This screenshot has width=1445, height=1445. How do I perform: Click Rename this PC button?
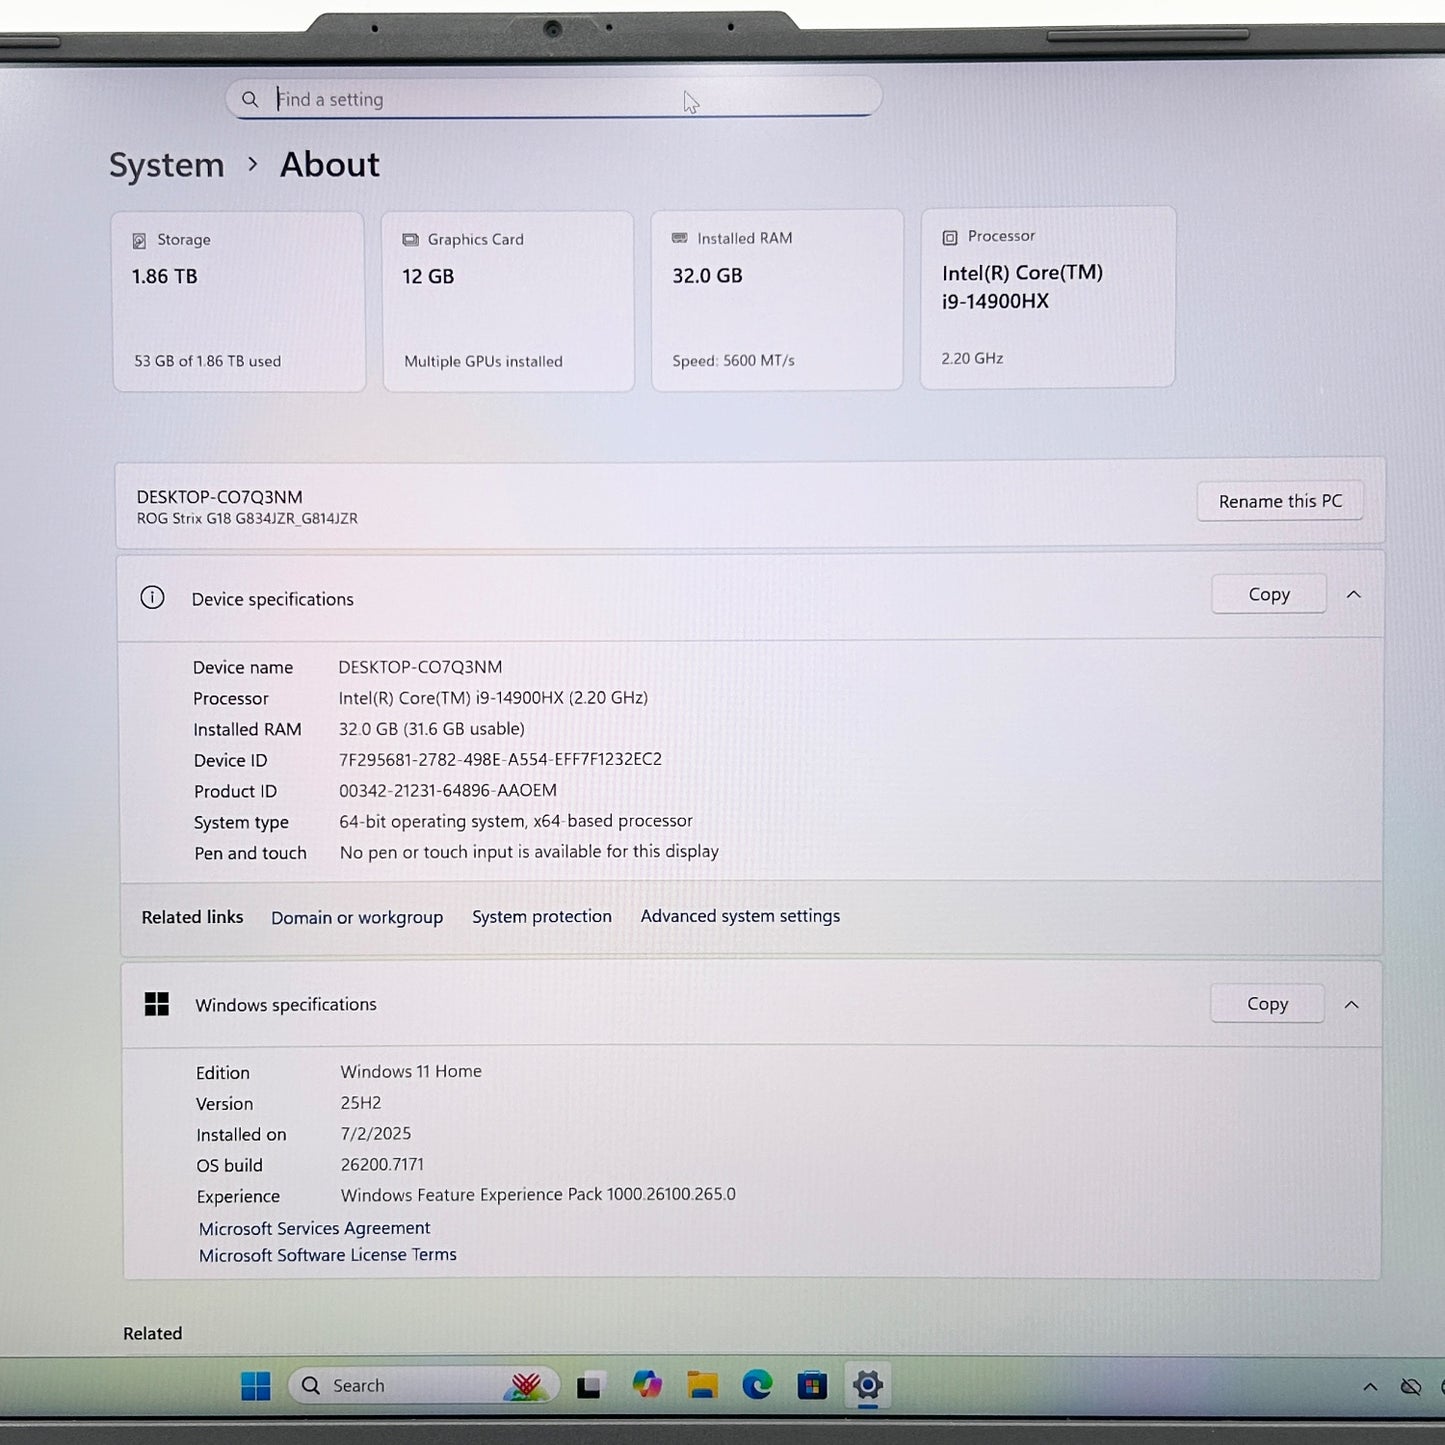(1280, 501)
